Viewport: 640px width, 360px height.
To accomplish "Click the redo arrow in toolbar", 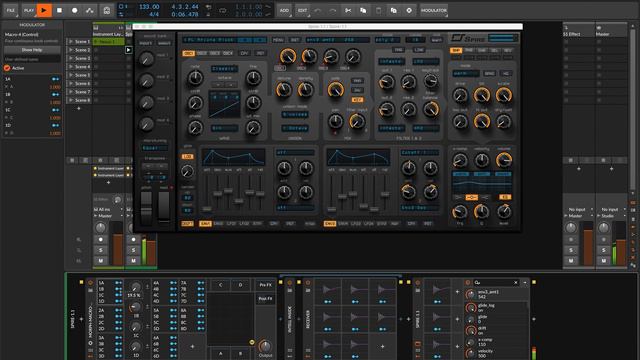I will point(333,10).
